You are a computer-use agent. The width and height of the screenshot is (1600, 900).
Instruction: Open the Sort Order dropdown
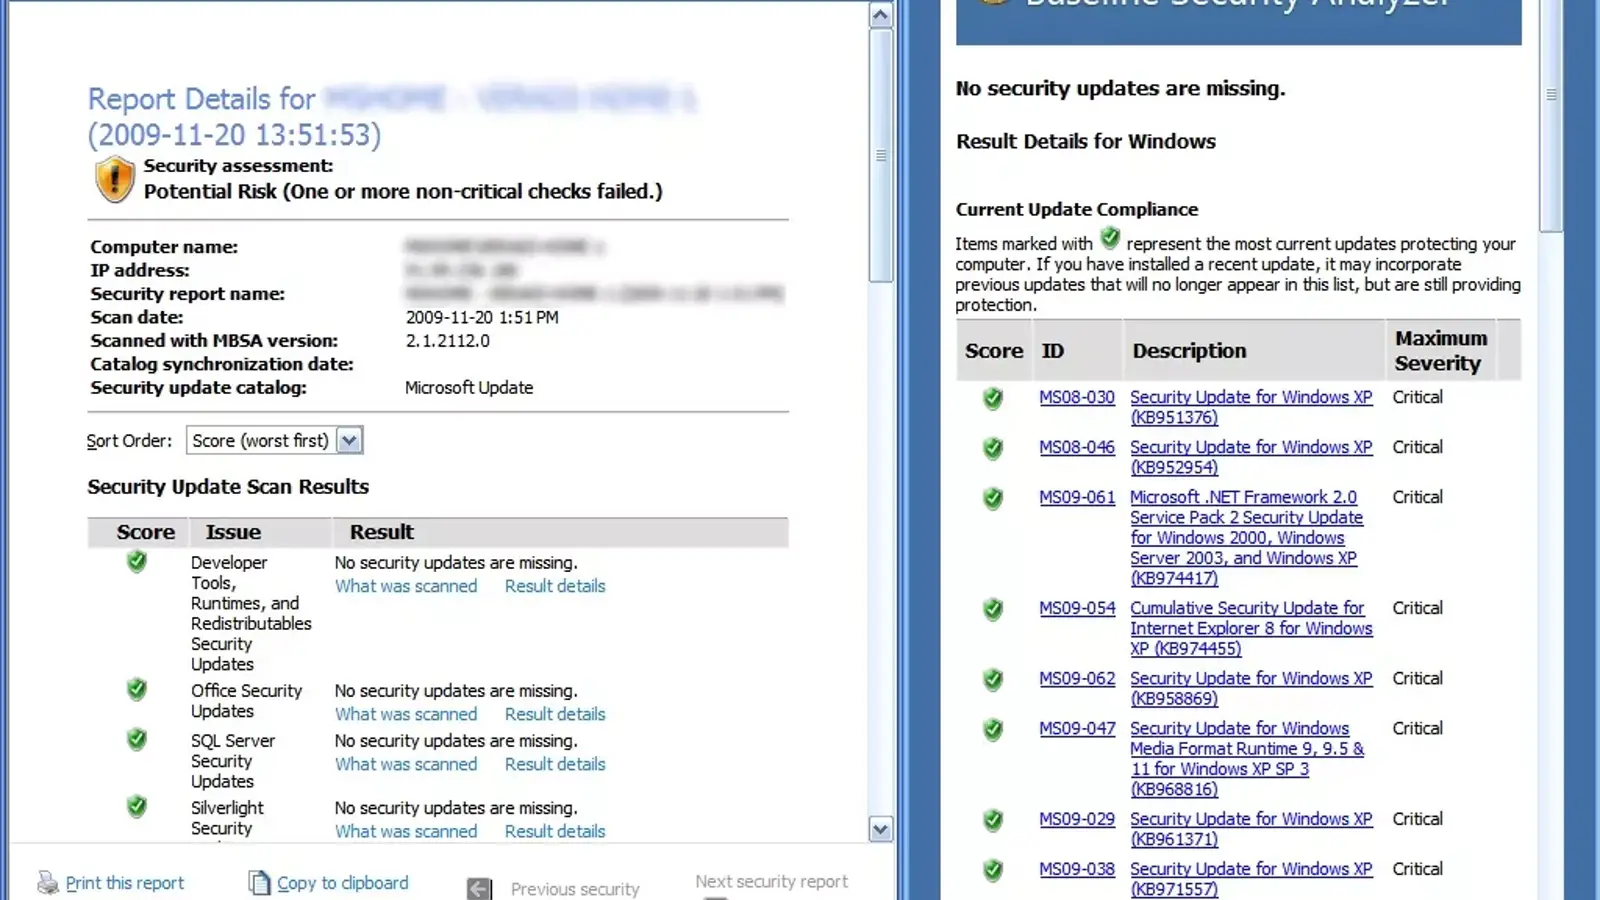349,441
